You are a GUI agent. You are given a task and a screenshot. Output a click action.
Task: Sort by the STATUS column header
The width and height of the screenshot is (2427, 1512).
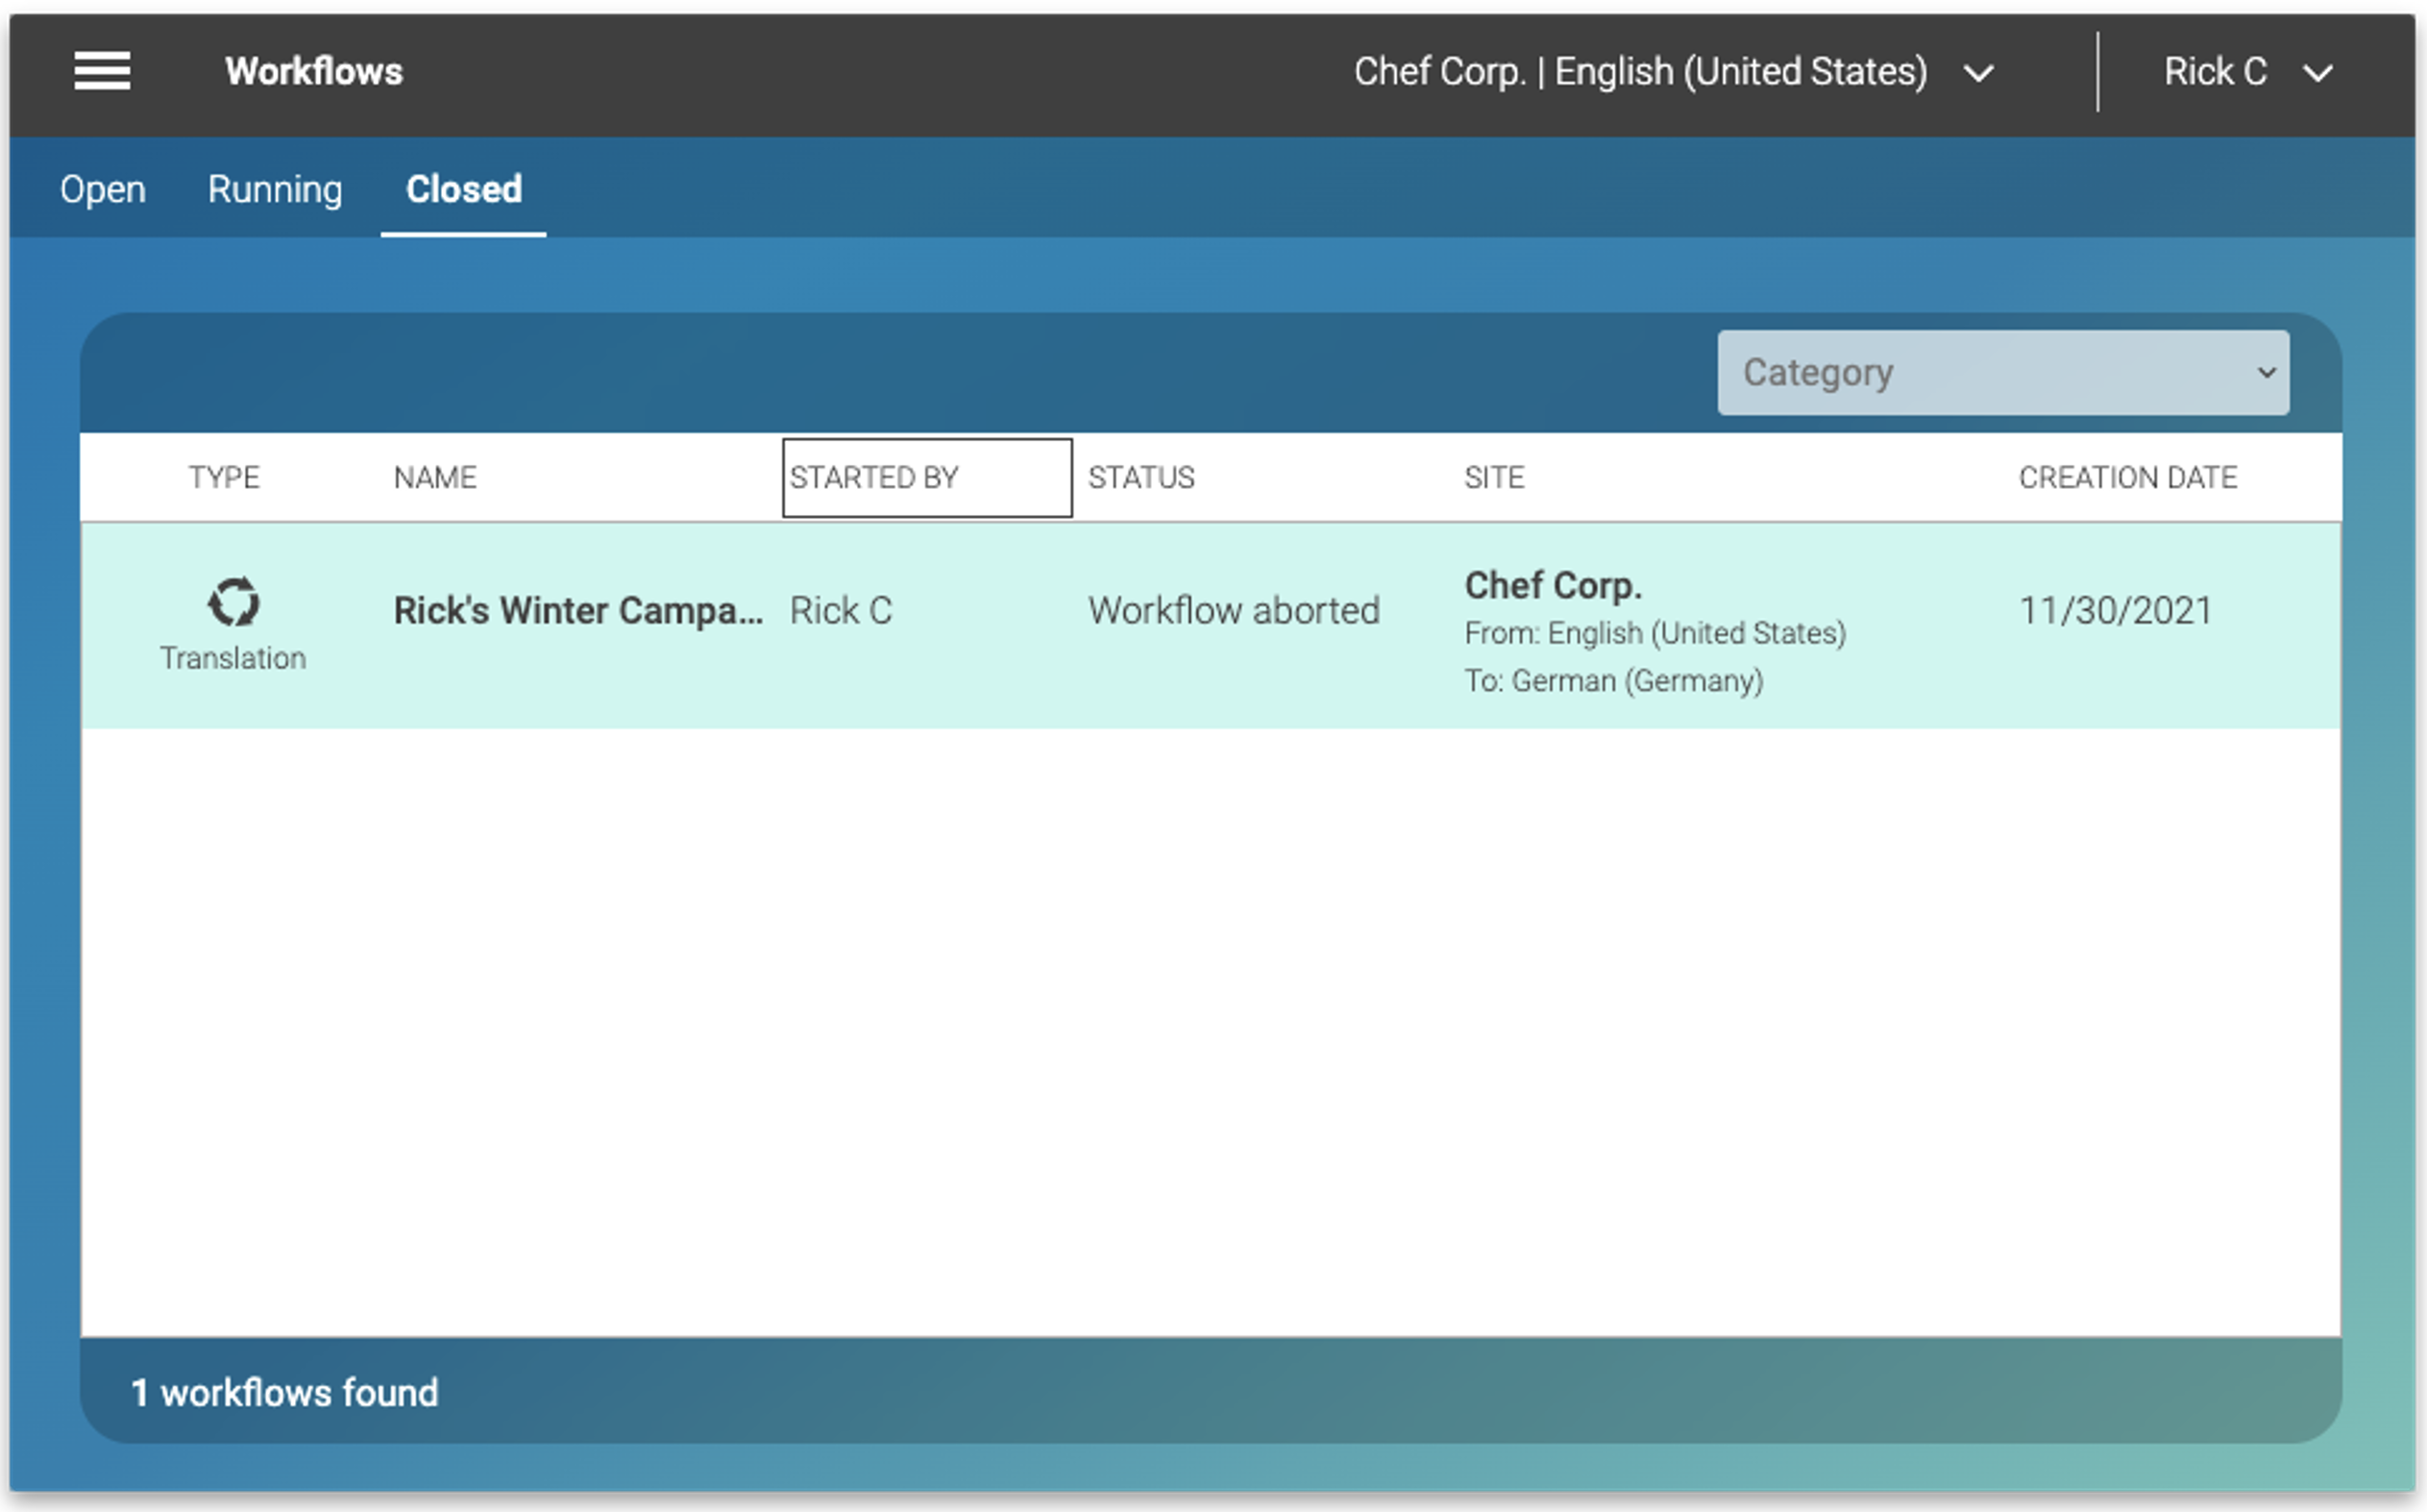(1141, 477)
